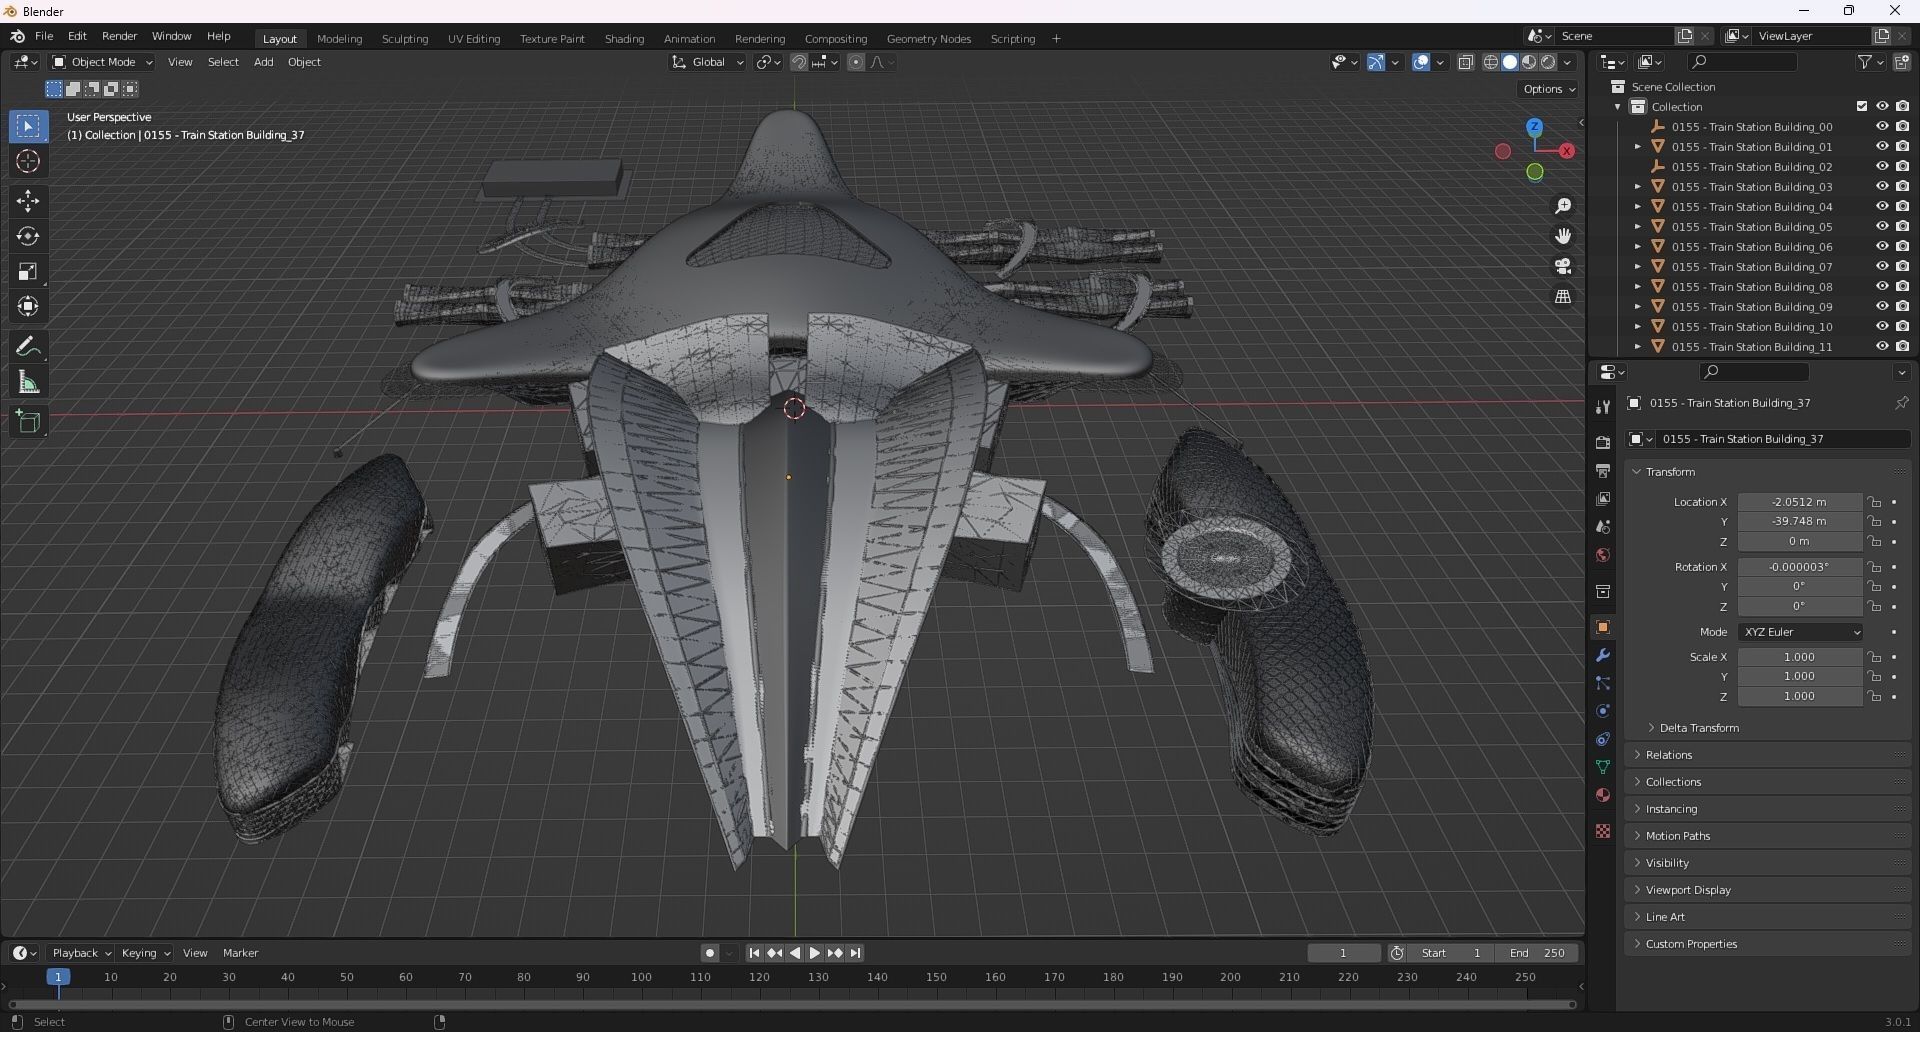
Task: Click the viewport zoom magnifier icon
Action: (x=1563, y=206)
